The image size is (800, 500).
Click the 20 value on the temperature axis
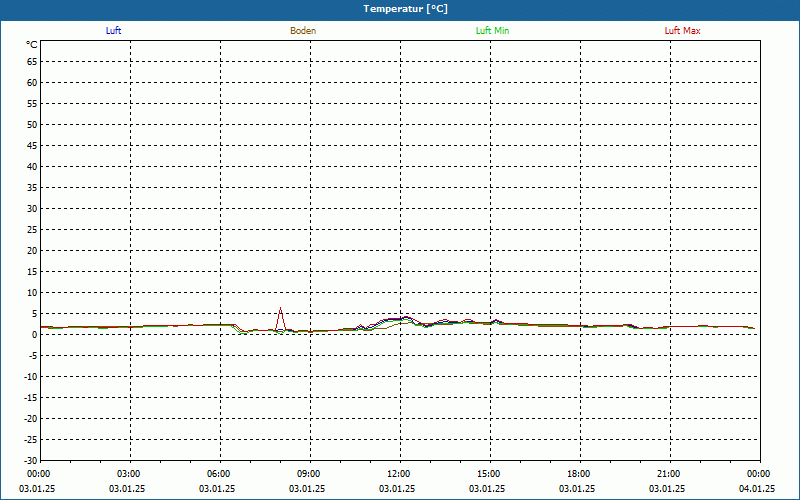32,251
